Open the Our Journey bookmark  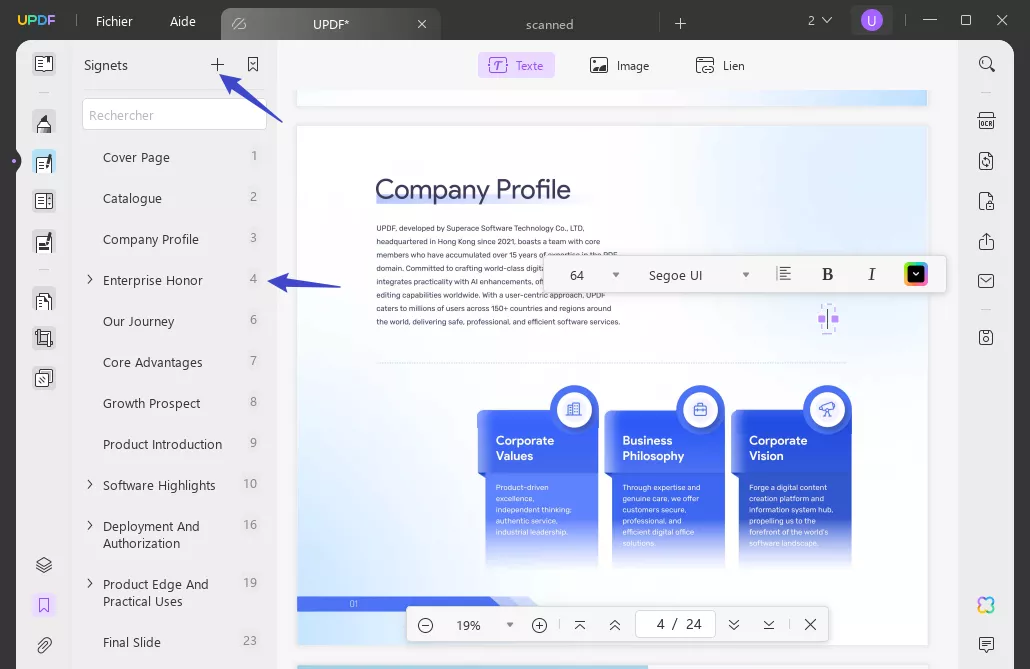point(138,321)
